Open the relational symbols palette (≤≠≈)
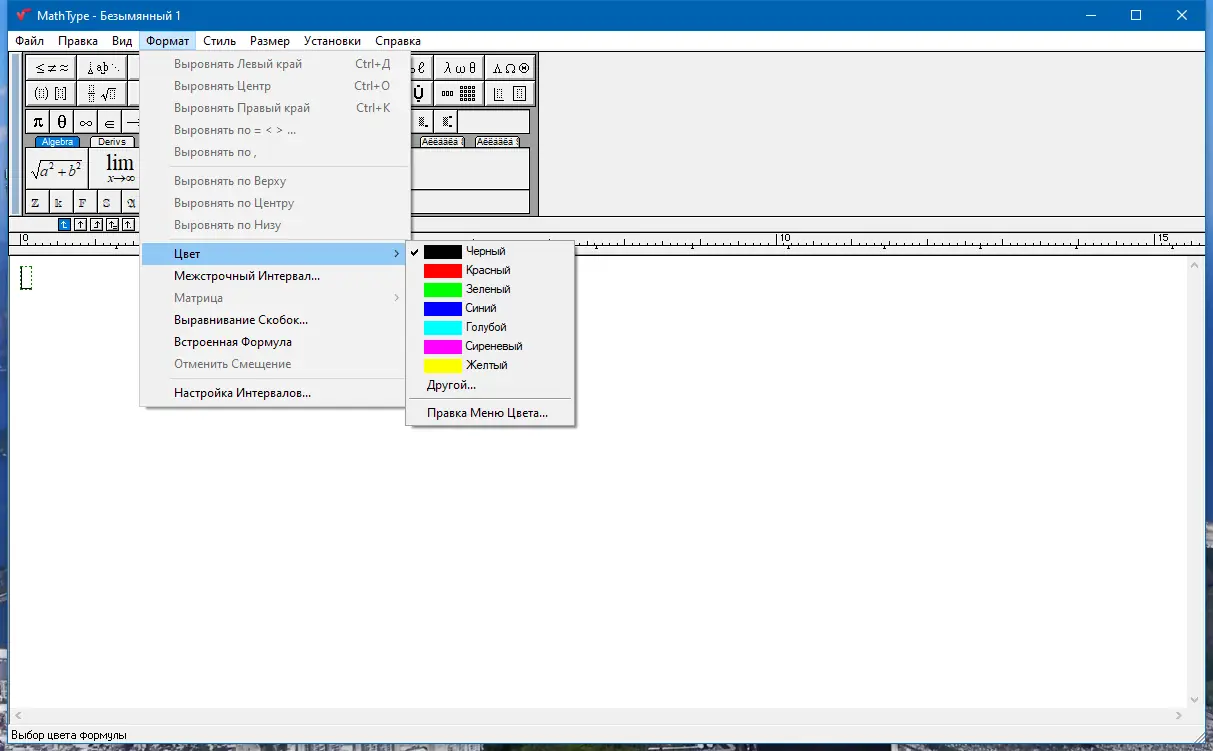The width and height of the screenshot is (1213, 751). point(51,68)
